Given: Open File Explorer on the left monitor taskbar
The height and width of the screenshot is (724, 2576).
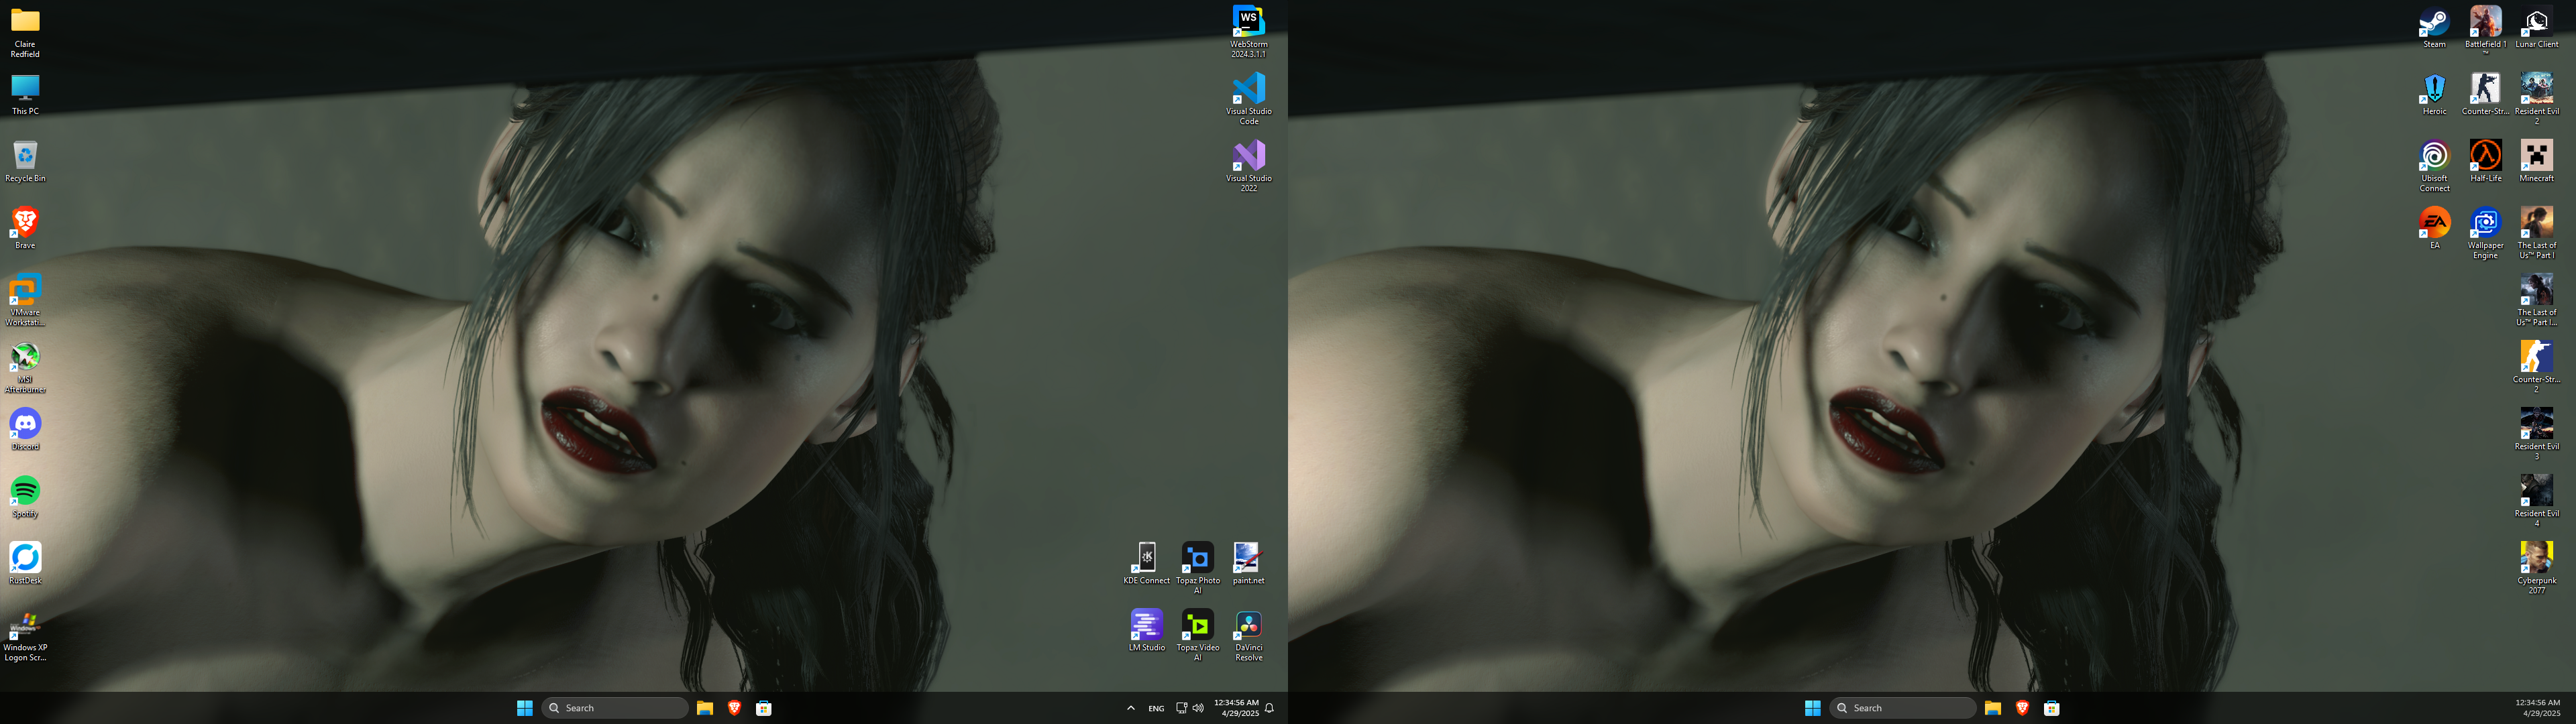Looking at the screenshot, I should (705, 708).
